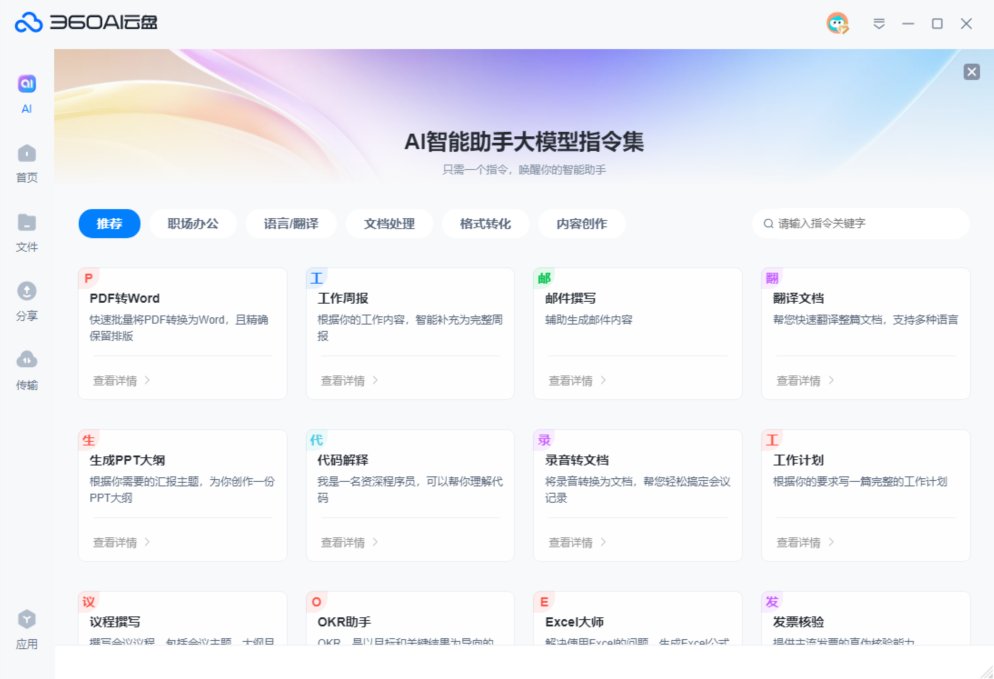Open 分享 share section in sidebar
This screenshot has height=679, width=994.
(x=27, y=301)
